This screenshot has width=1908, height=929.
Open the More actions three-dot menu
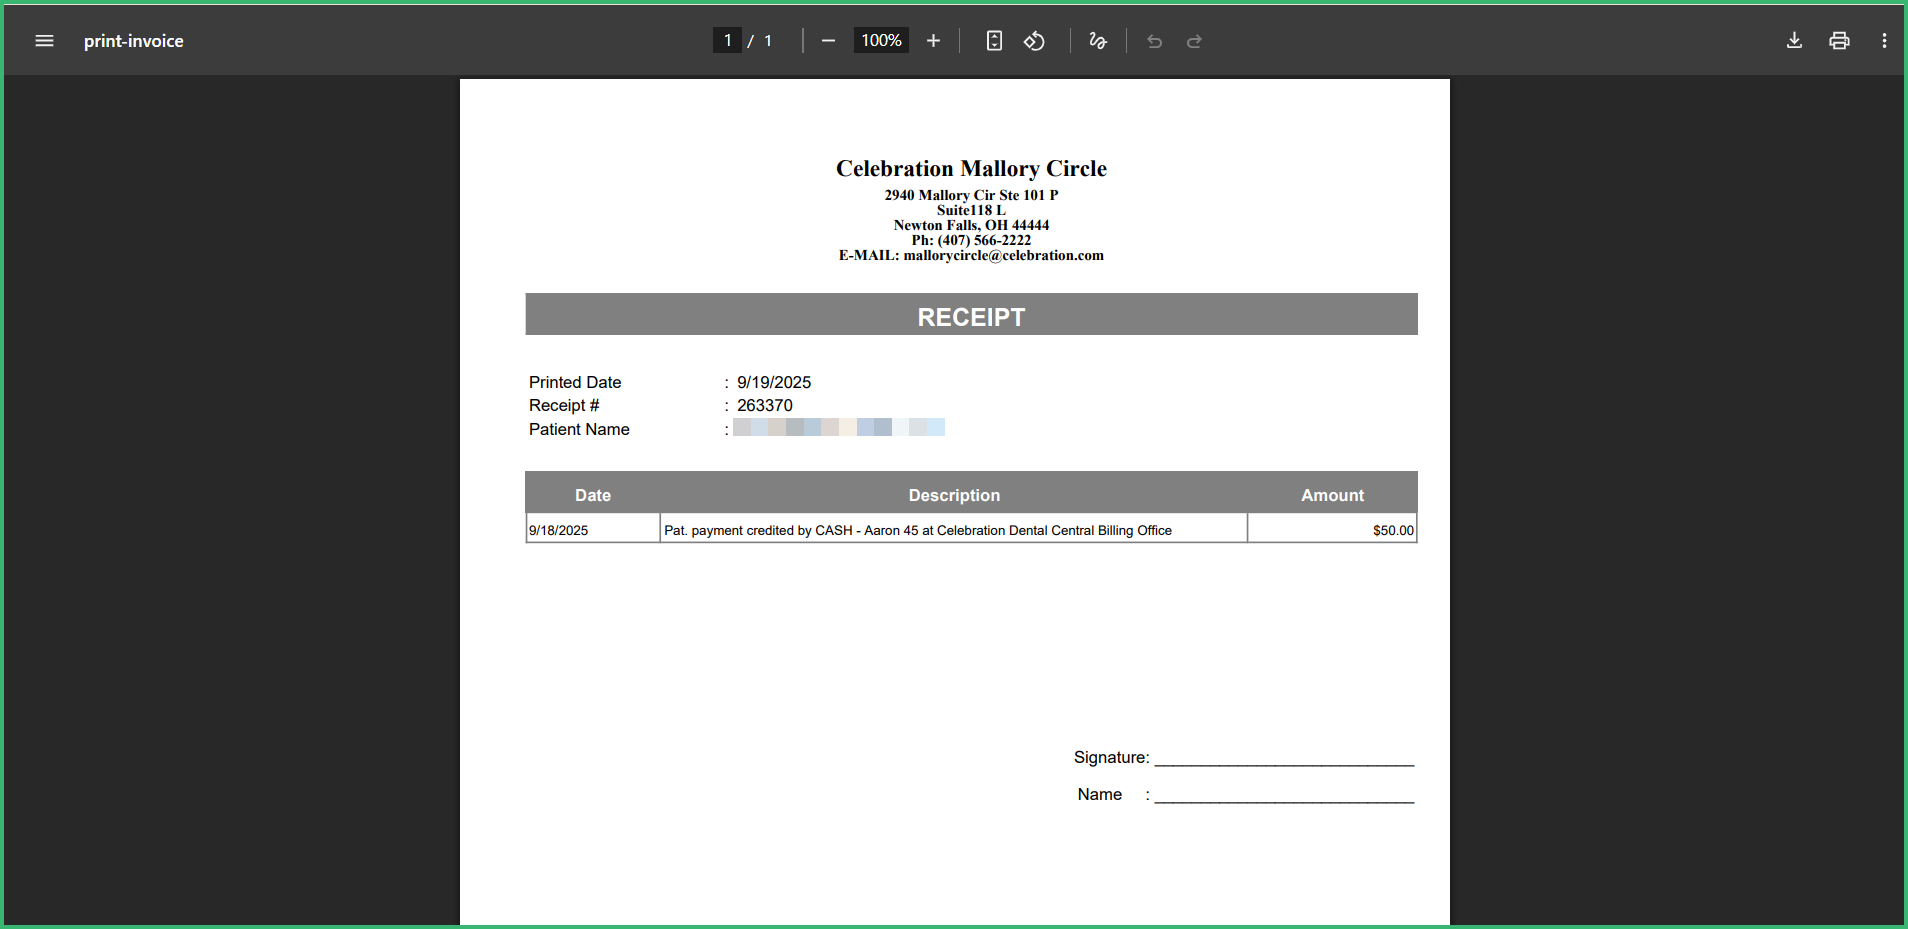click(1884, 41)
